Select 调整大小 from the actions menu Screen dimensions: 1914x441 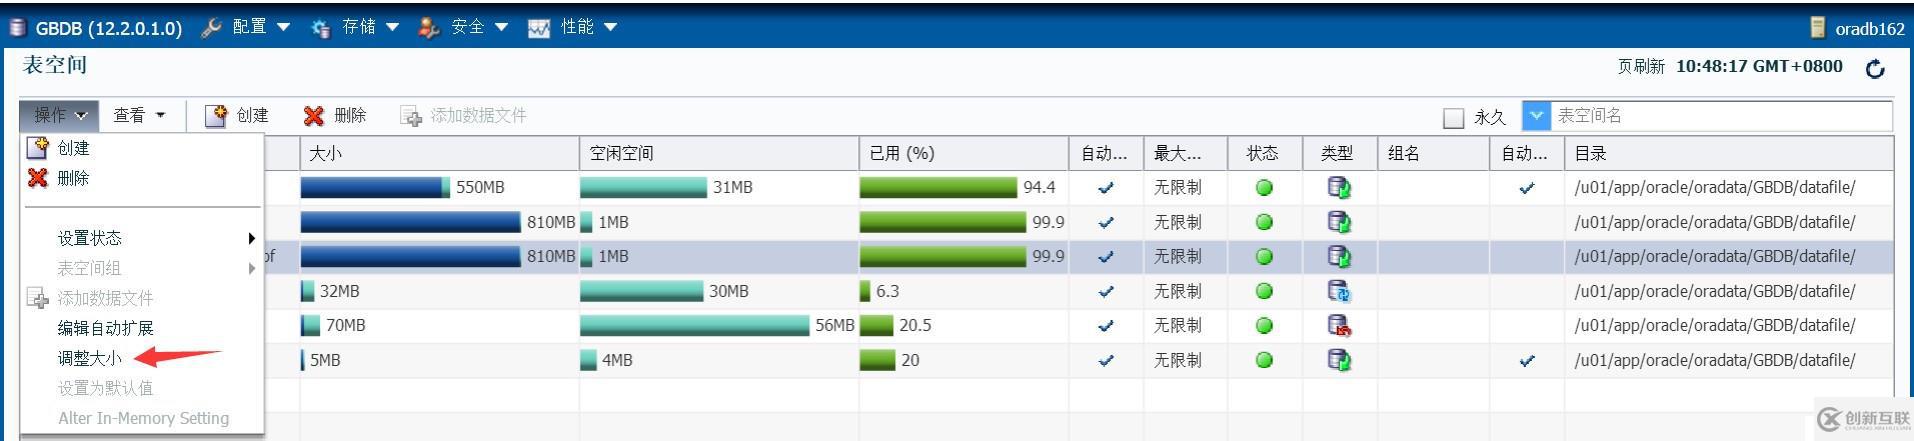pos(90,358)
